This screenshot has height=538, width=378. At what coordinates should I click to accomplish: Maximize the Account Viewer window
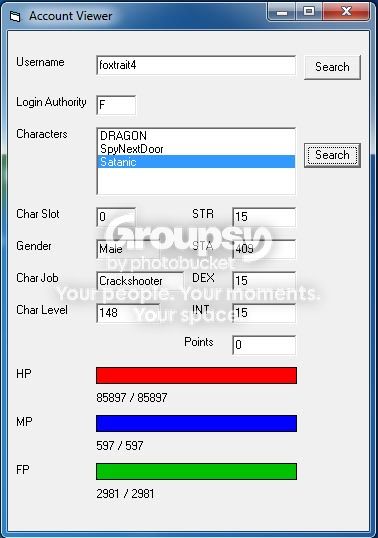309,12
